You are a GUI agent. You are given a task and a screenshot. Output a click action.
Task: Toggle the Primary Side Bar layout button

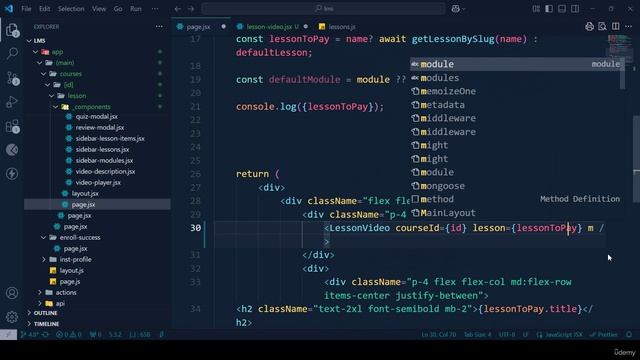tap(549, 9)
